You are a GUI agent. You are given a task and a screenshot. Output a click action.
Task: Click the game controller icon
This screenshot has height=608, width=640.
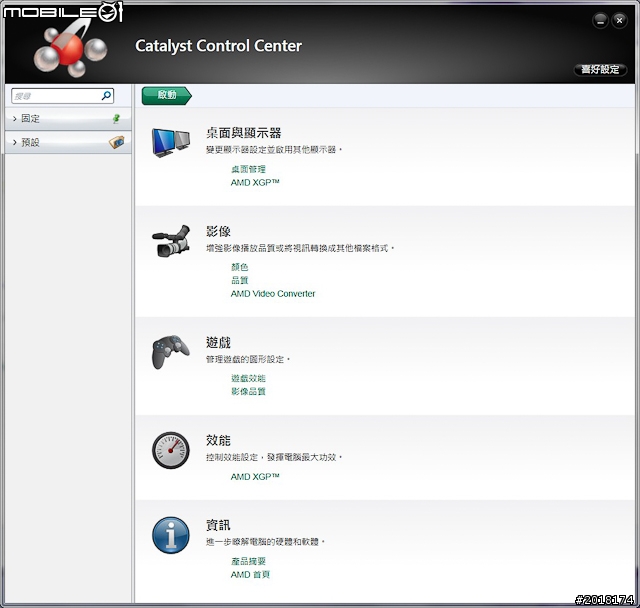click(x=171, y=352)
